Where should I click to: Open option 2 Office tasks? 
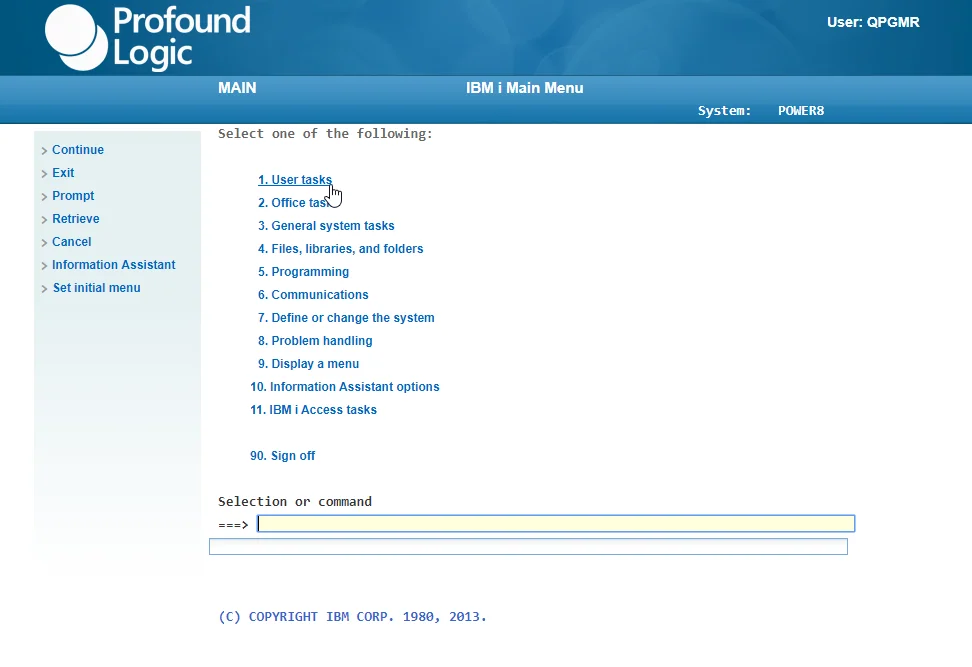[295, 203]
